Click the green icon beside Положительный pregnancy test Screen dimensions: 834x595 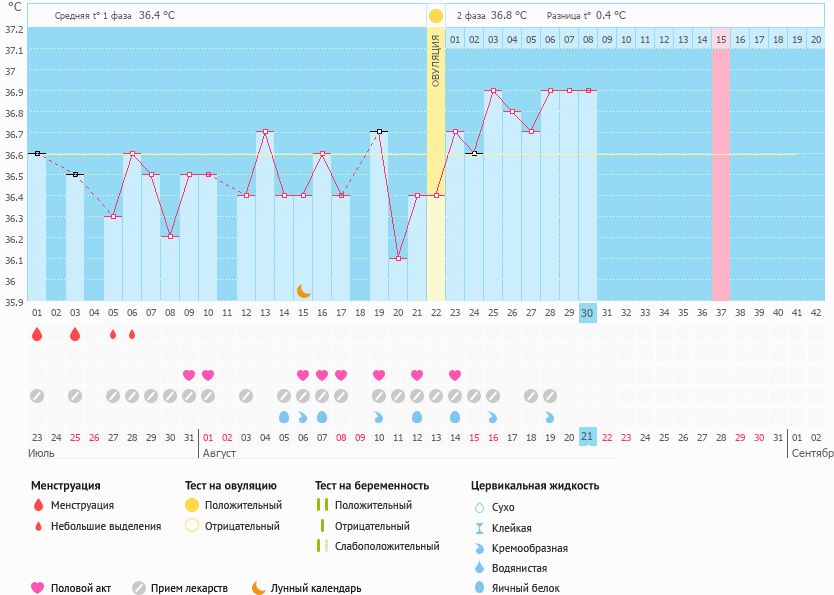322,505
